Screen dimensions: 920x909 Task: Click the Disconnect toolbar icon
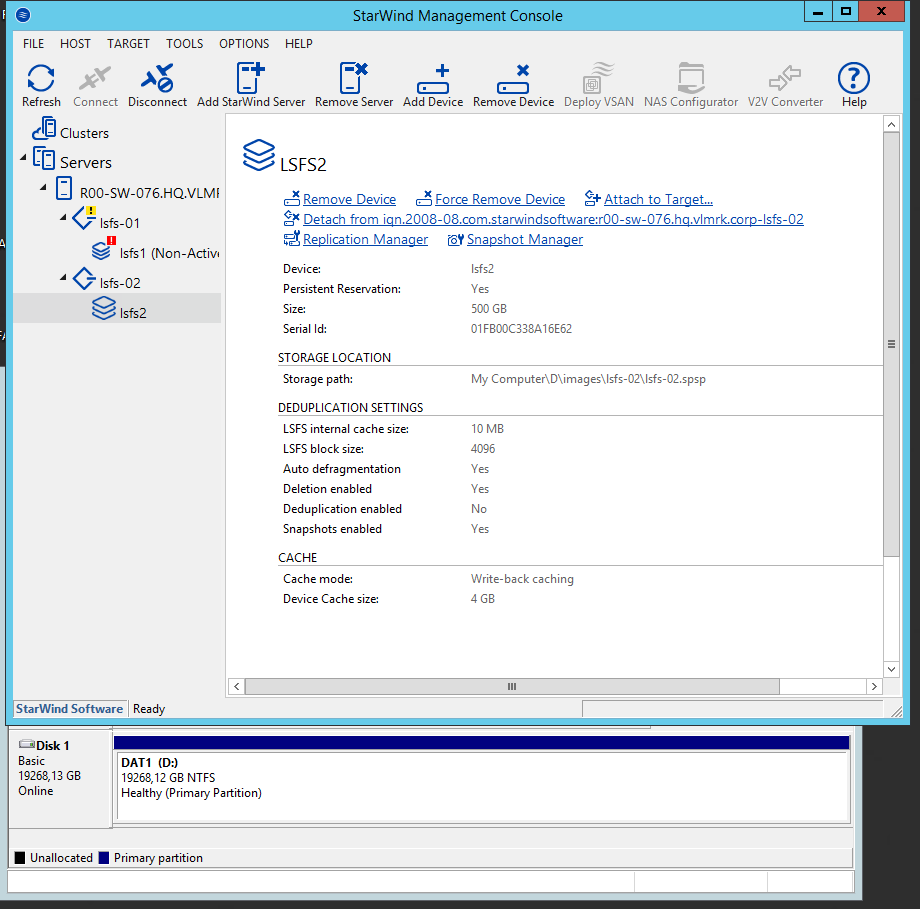(157, 78)
